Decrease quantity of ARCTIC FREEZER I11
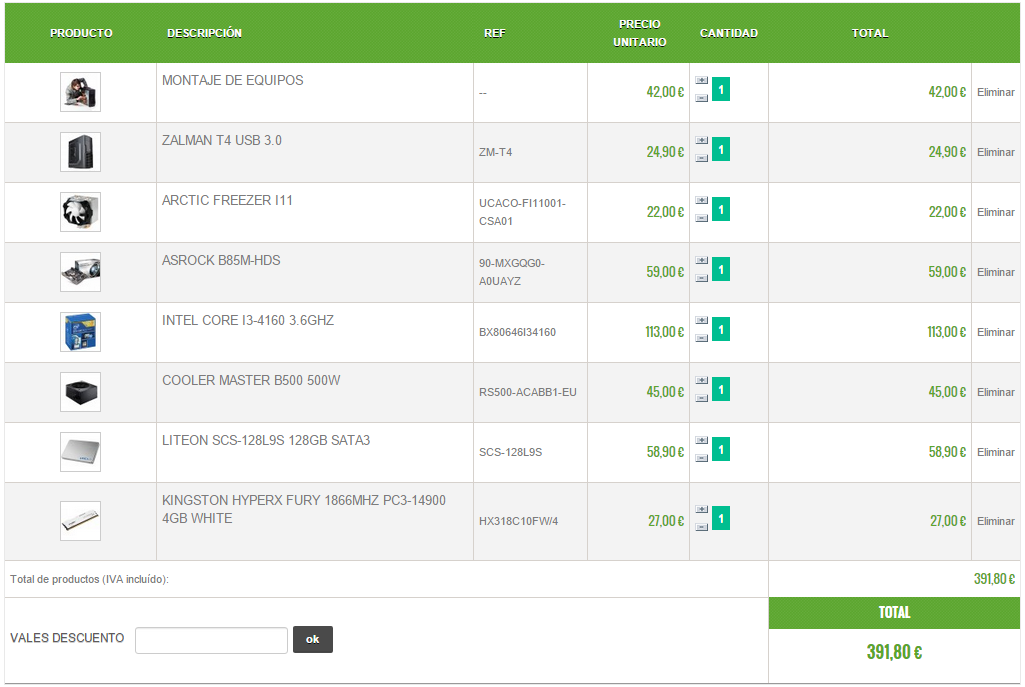Image resolution: width=1025 pixels, height=687 pixels. click(701, 218)
